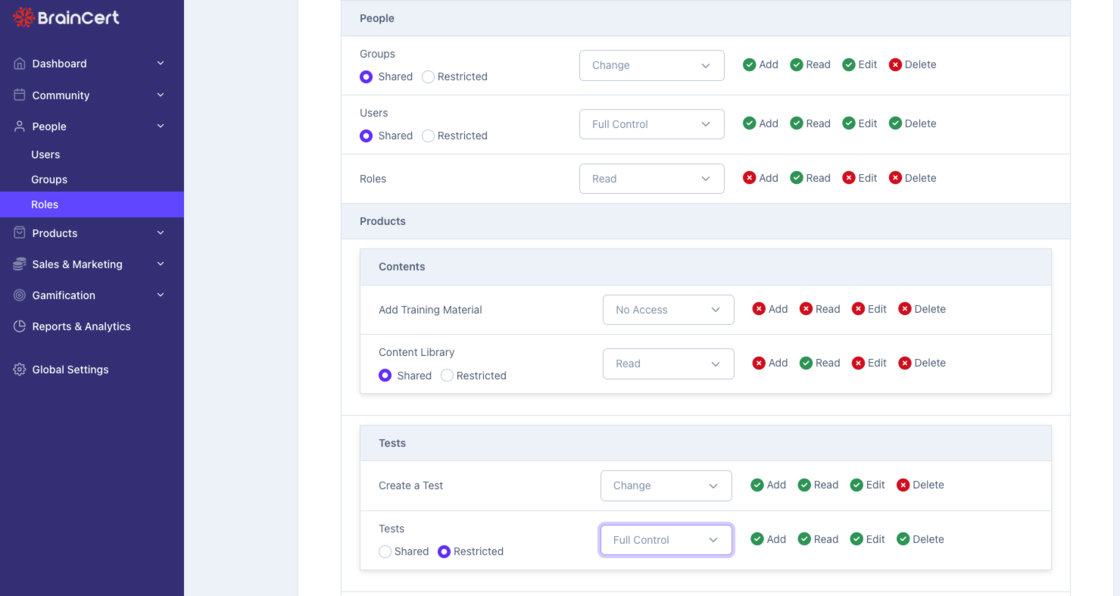Click the Gamification sidebar icon
Image resolution: width=1120 pixels, height=596 pixels.
[18, 295]
